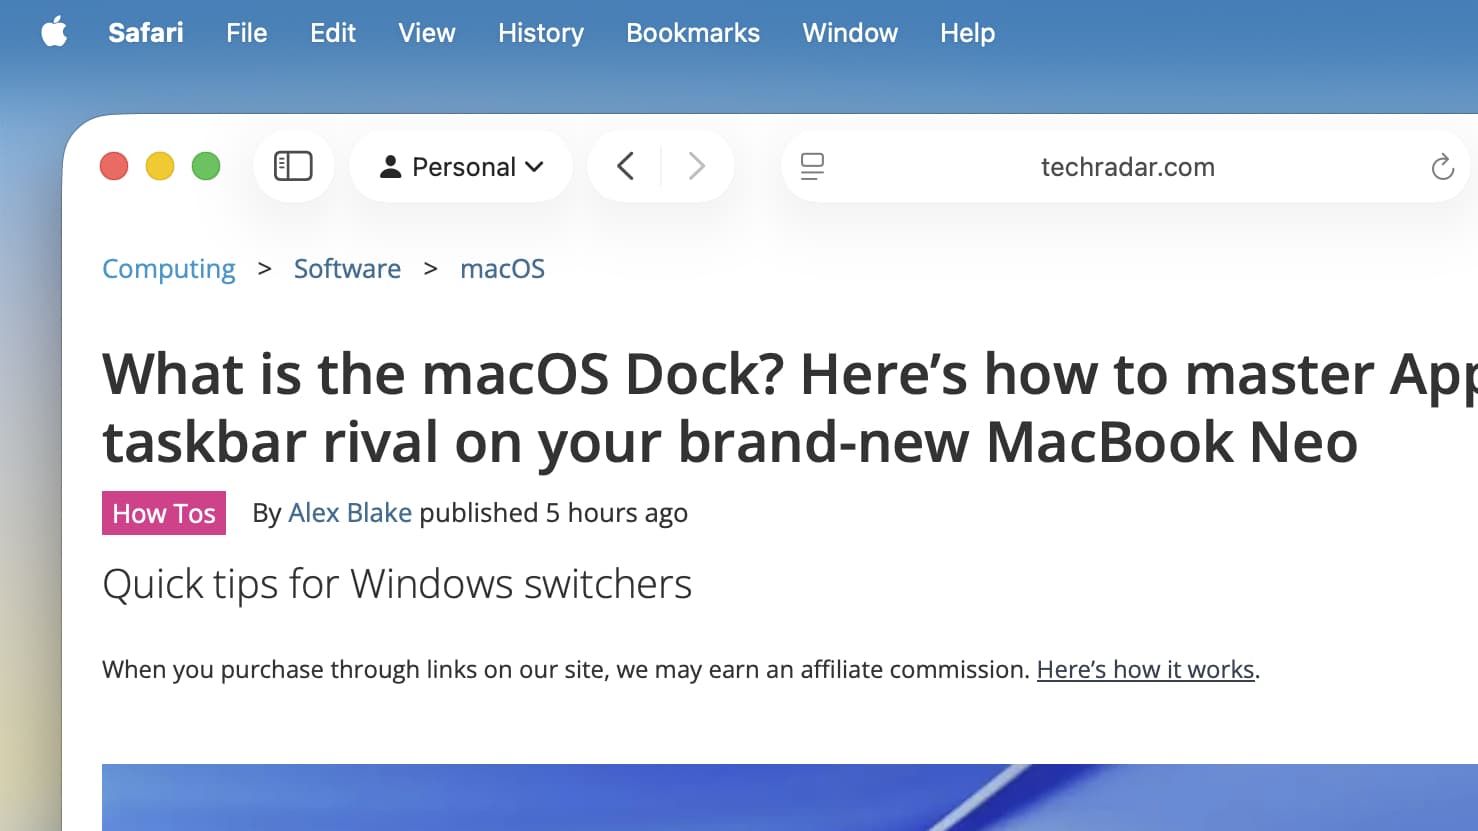Click the Software breadcrumb link
Viewport: 1478px width, 831px height.
(x=347, y=268)
